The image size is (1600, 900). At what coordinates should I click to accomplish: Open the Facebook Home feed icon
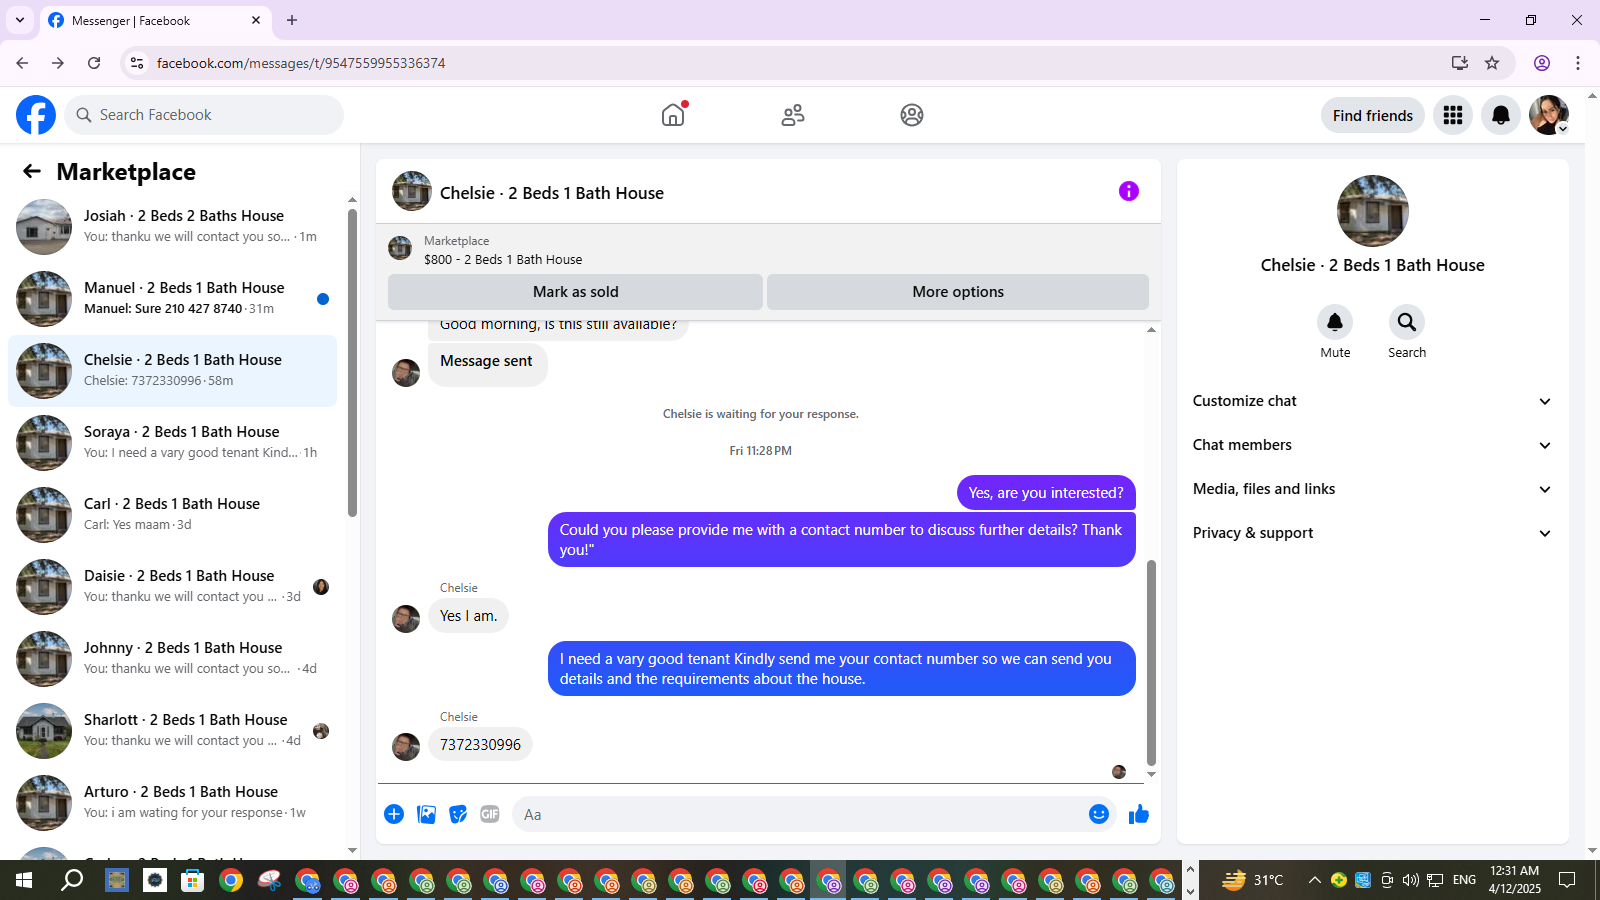click(673, 115)
